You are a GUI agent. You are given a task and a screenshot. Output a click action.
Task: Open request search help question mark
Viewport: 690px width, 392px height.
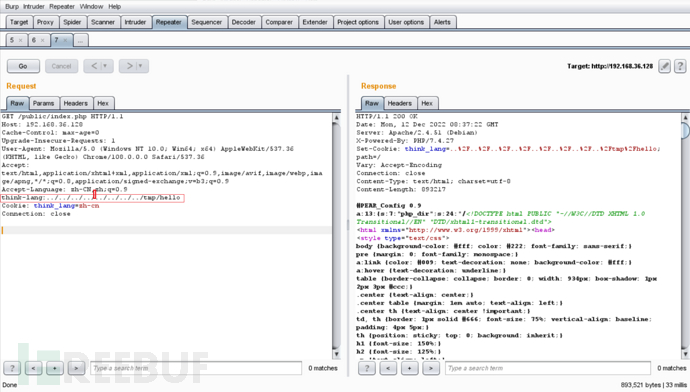coord(12,368)
